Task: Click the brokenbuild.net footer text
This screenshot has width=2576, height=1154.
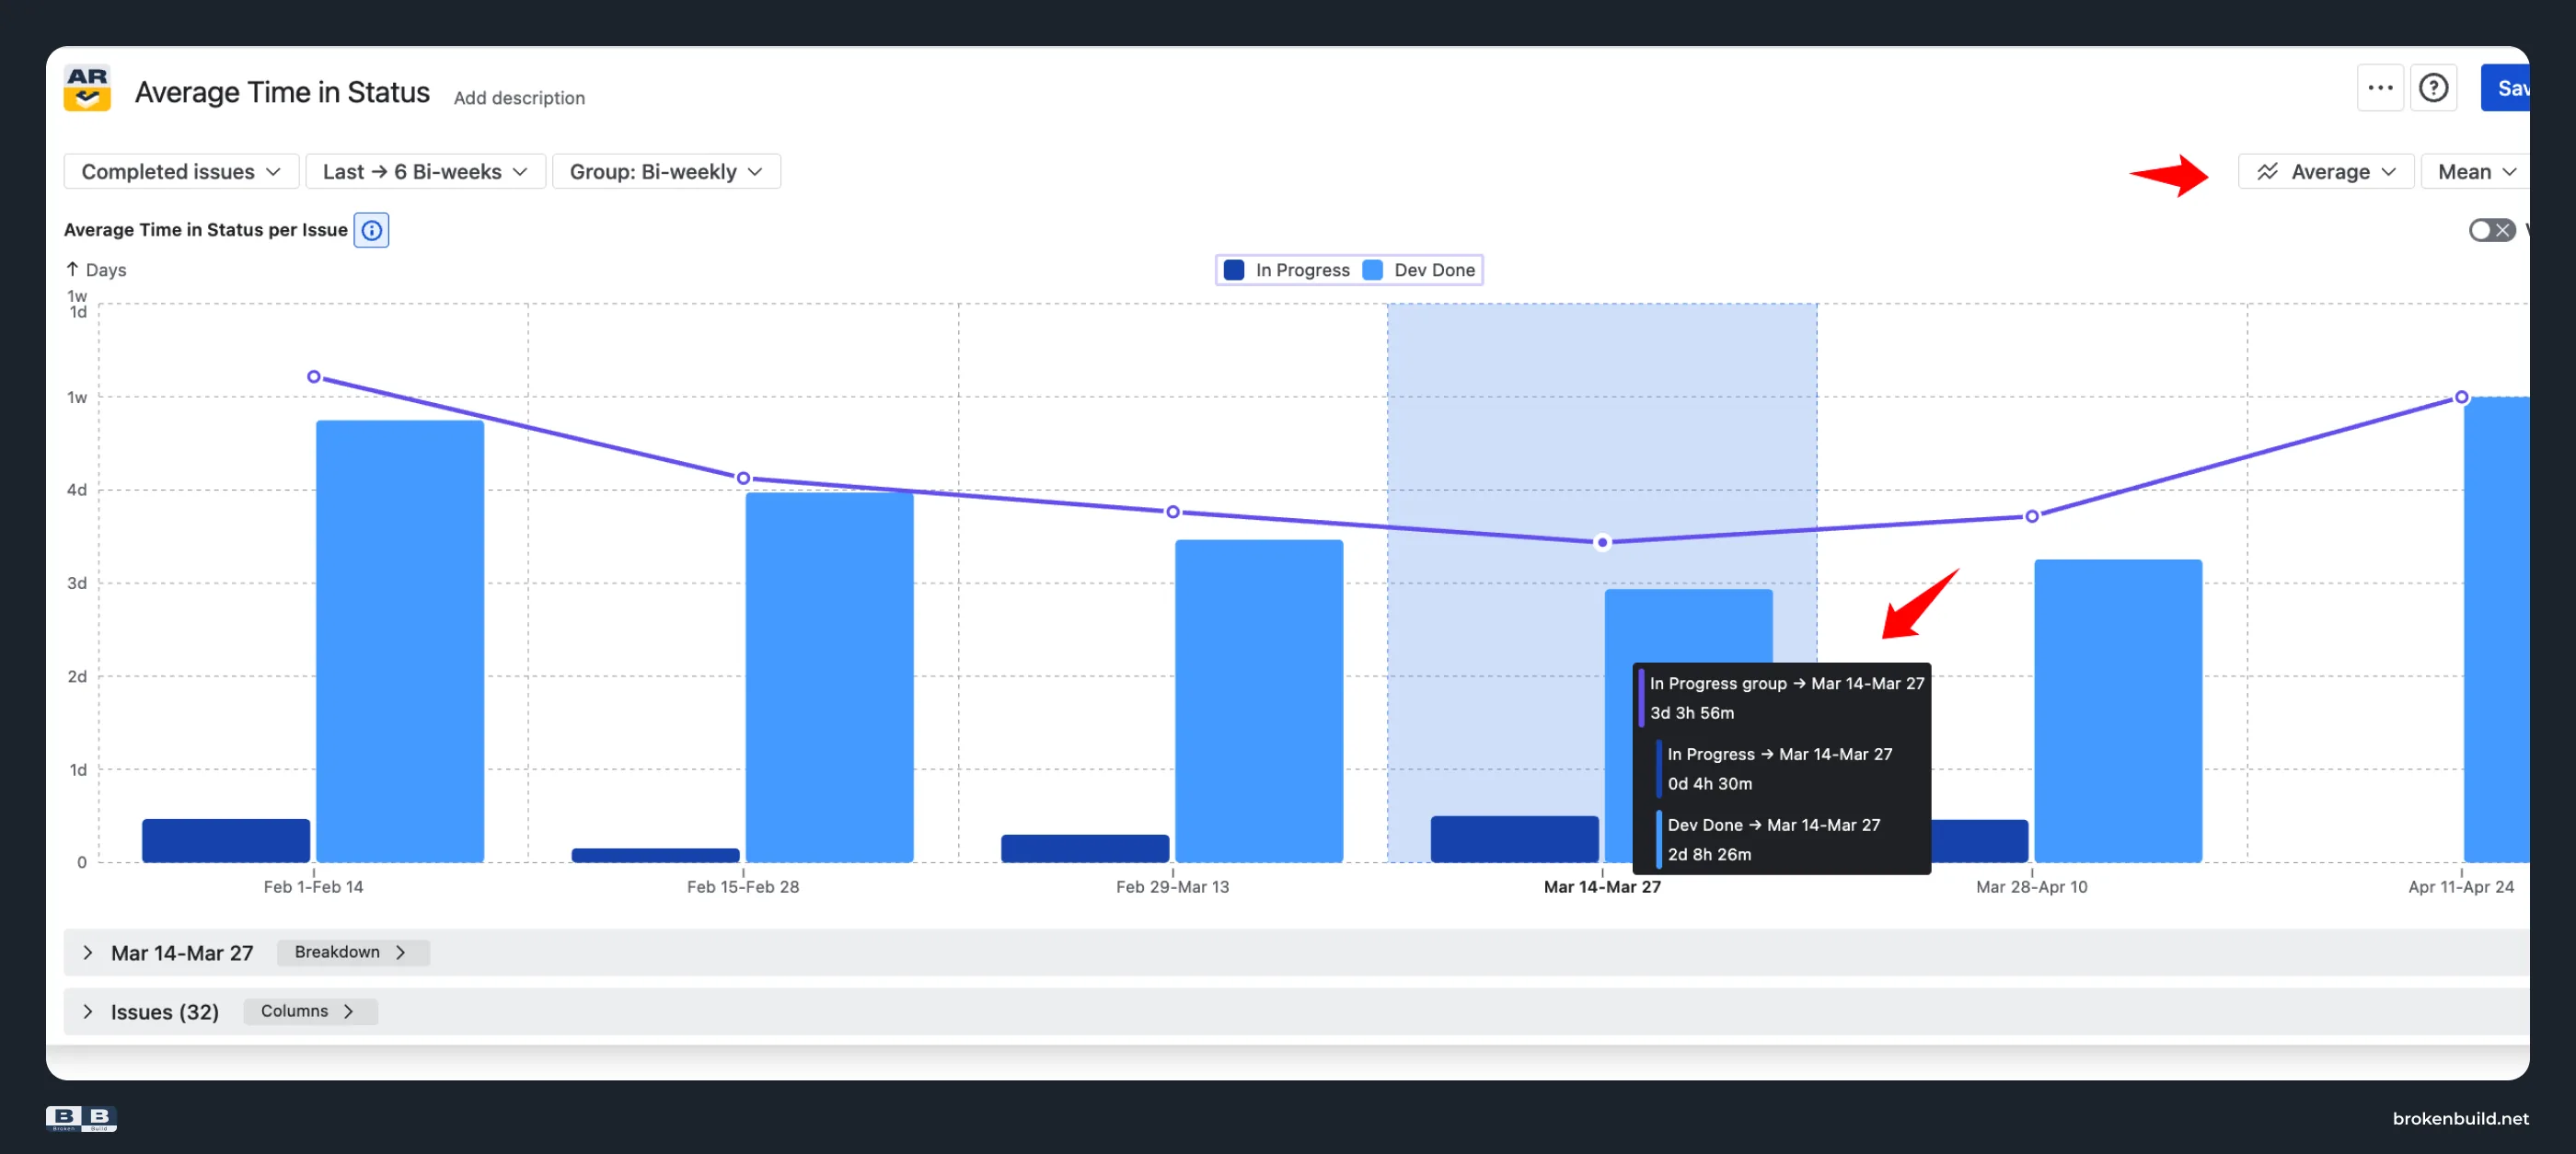Action: tap(2460, 1119)
